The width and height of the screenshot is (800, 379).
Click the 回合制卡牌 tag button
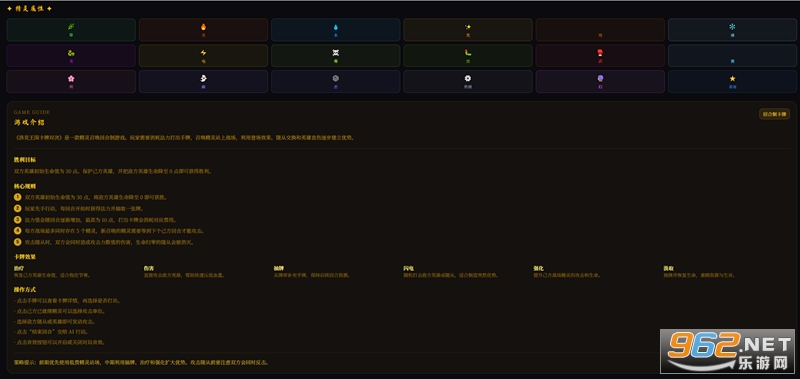pos(774,114)
